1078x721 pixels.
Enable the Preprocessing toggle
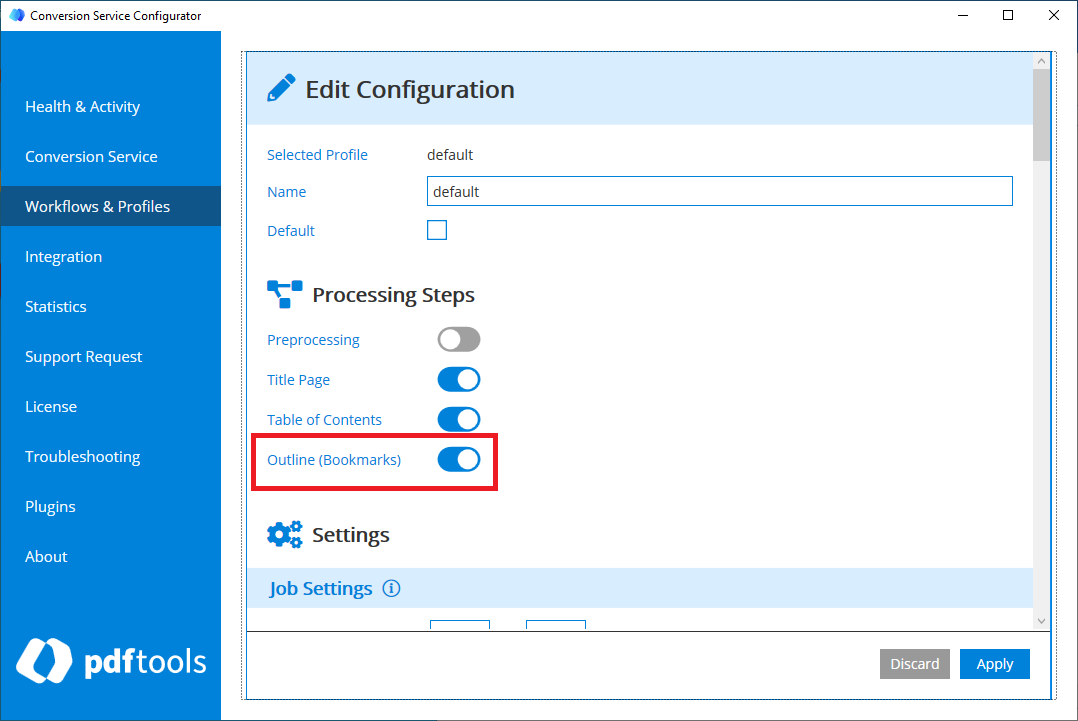point(459,340)
